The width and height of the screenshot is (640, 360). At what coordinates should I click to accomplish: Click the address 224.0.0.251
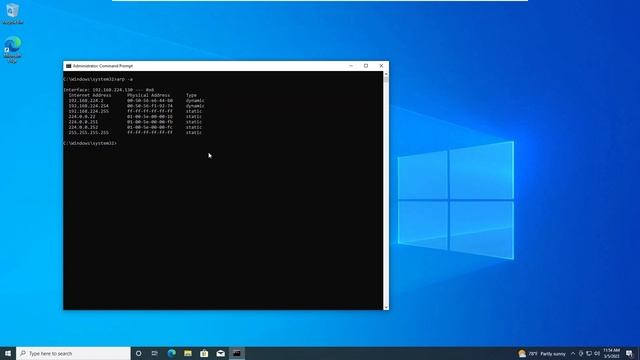83,122
